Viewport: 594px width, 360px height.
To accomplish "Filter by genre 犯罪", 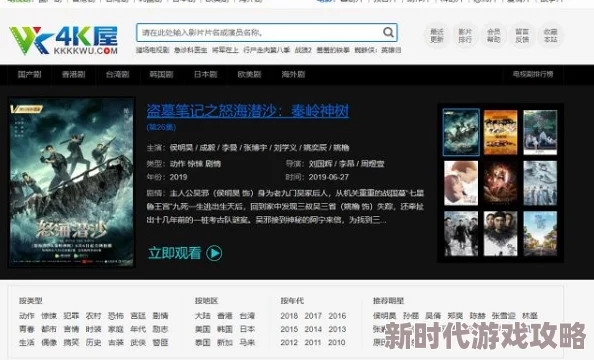I will point(71,316).
